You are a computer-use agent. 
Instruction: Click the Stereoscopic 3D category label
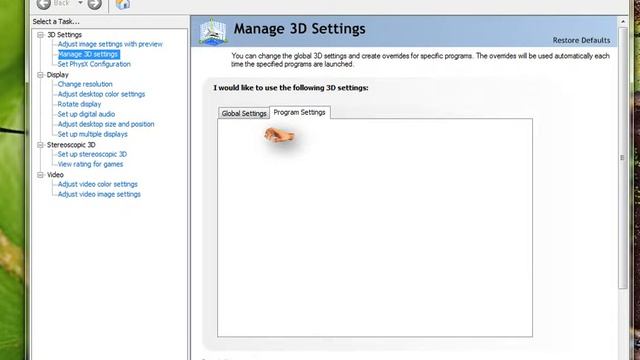(71, 145)
